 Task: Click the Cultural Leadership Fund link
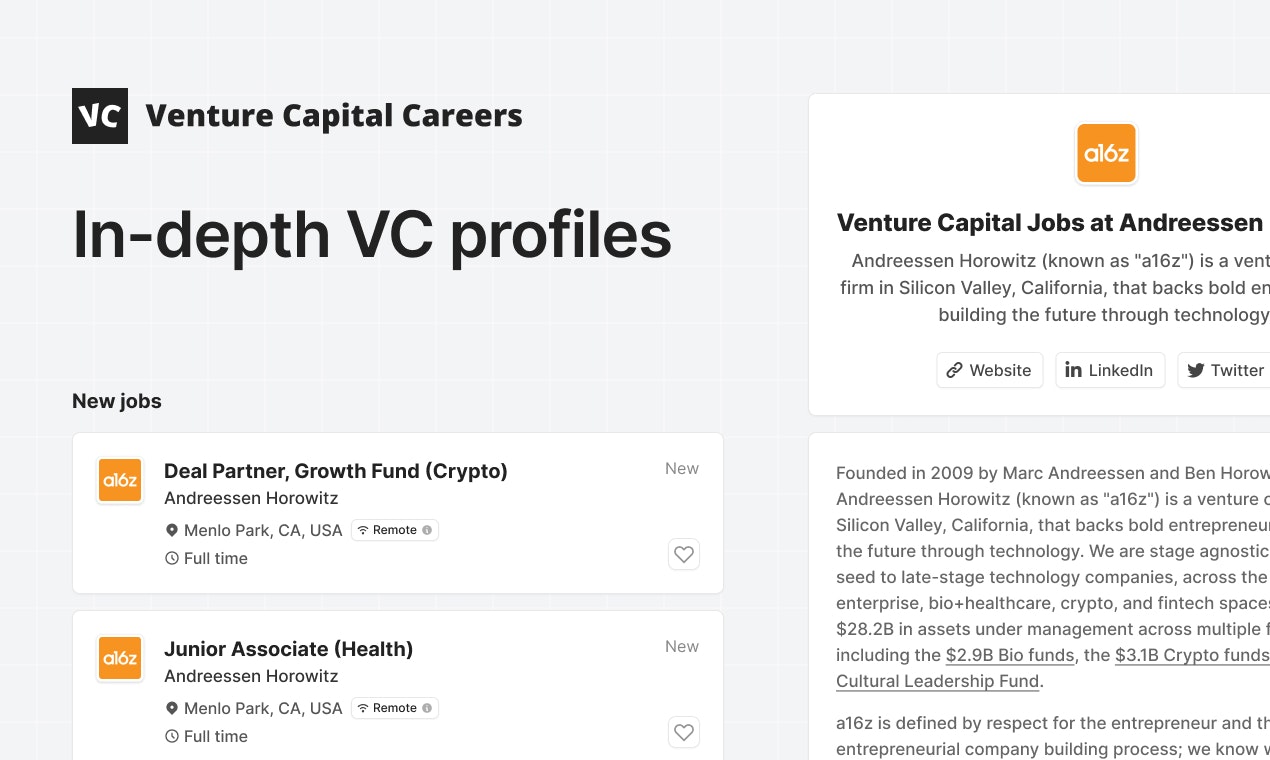937,681
